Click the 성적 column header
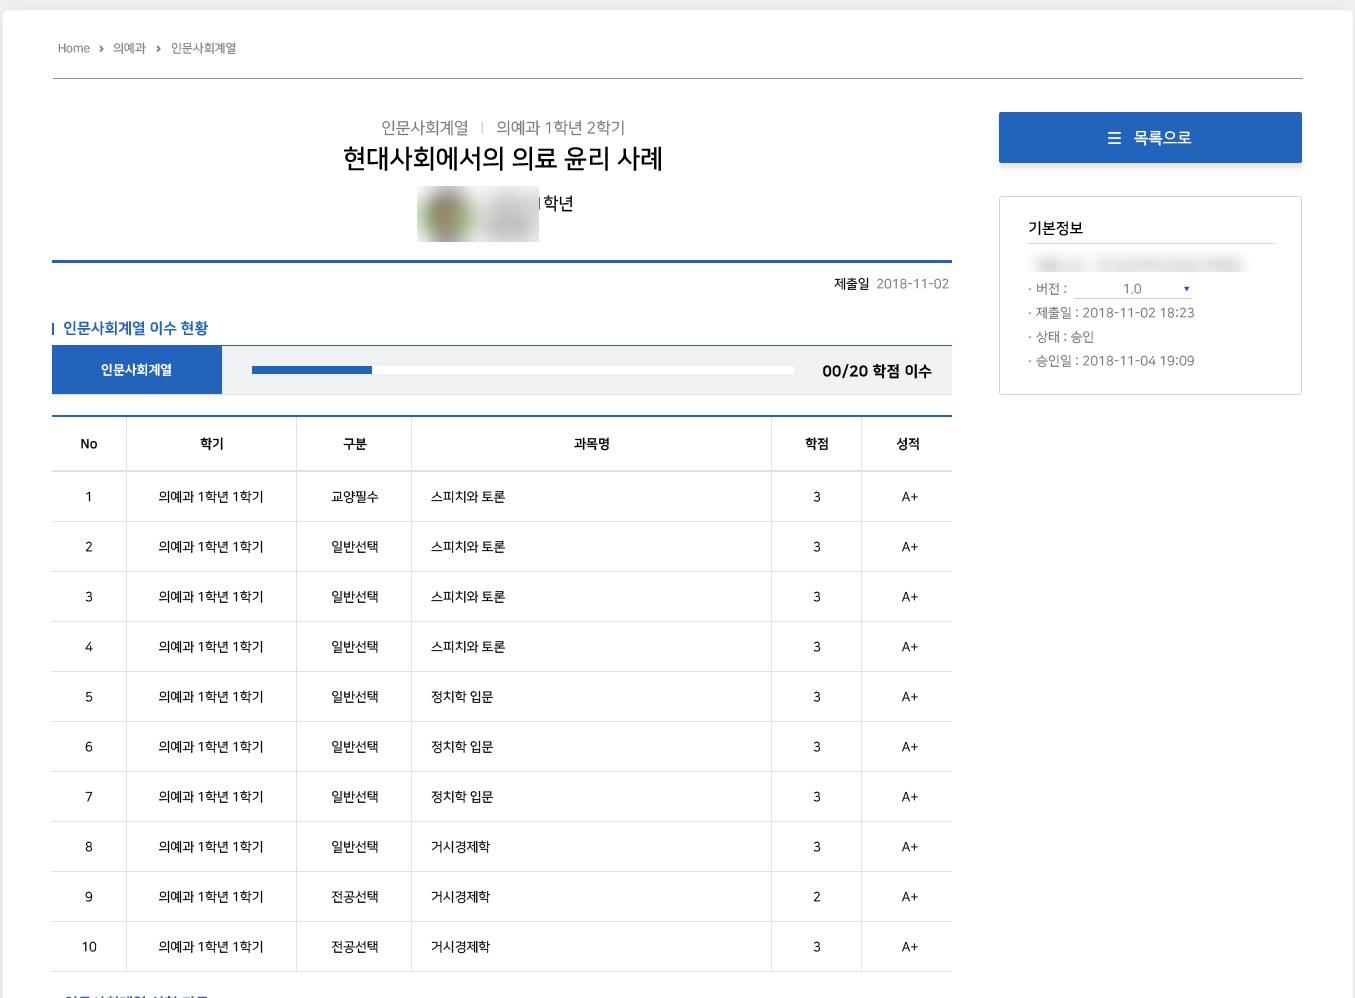Viewport: 1355px width, 998px height. 908,444
